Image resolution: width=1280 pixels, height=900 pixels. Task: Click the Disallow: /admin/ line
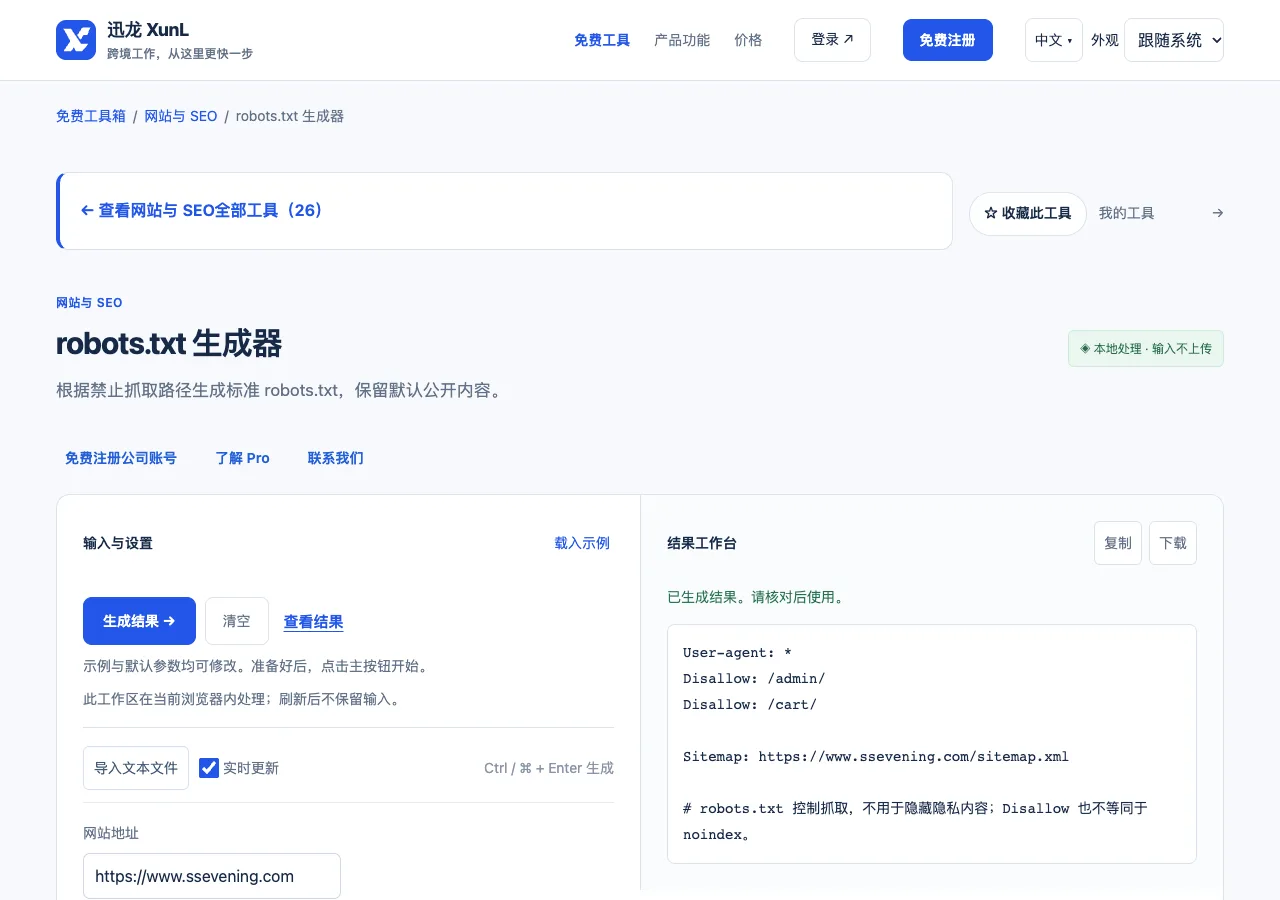tap(754, 679)
